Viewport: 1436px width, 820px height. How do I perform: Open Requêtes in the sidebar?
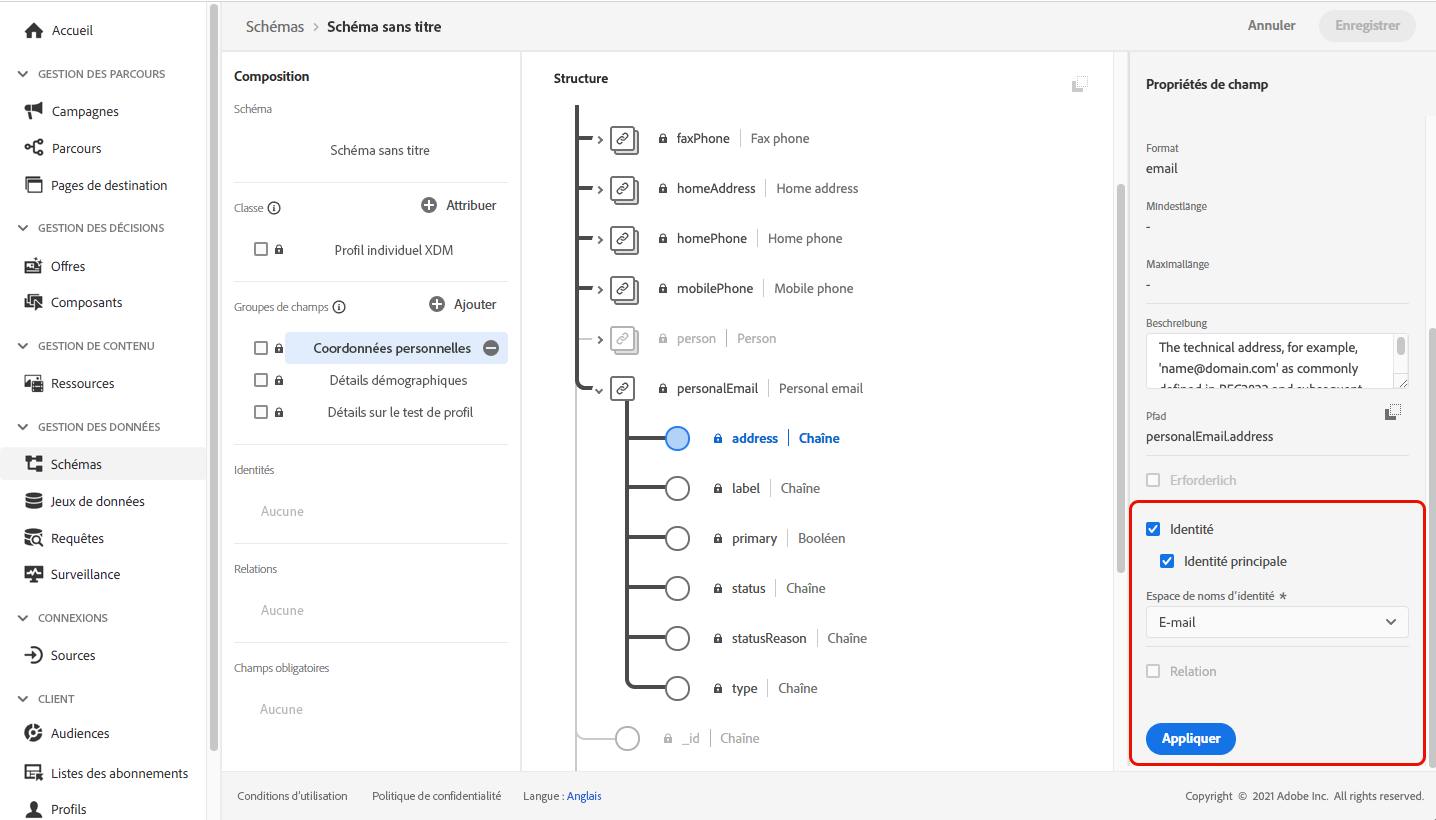point(77,538)
